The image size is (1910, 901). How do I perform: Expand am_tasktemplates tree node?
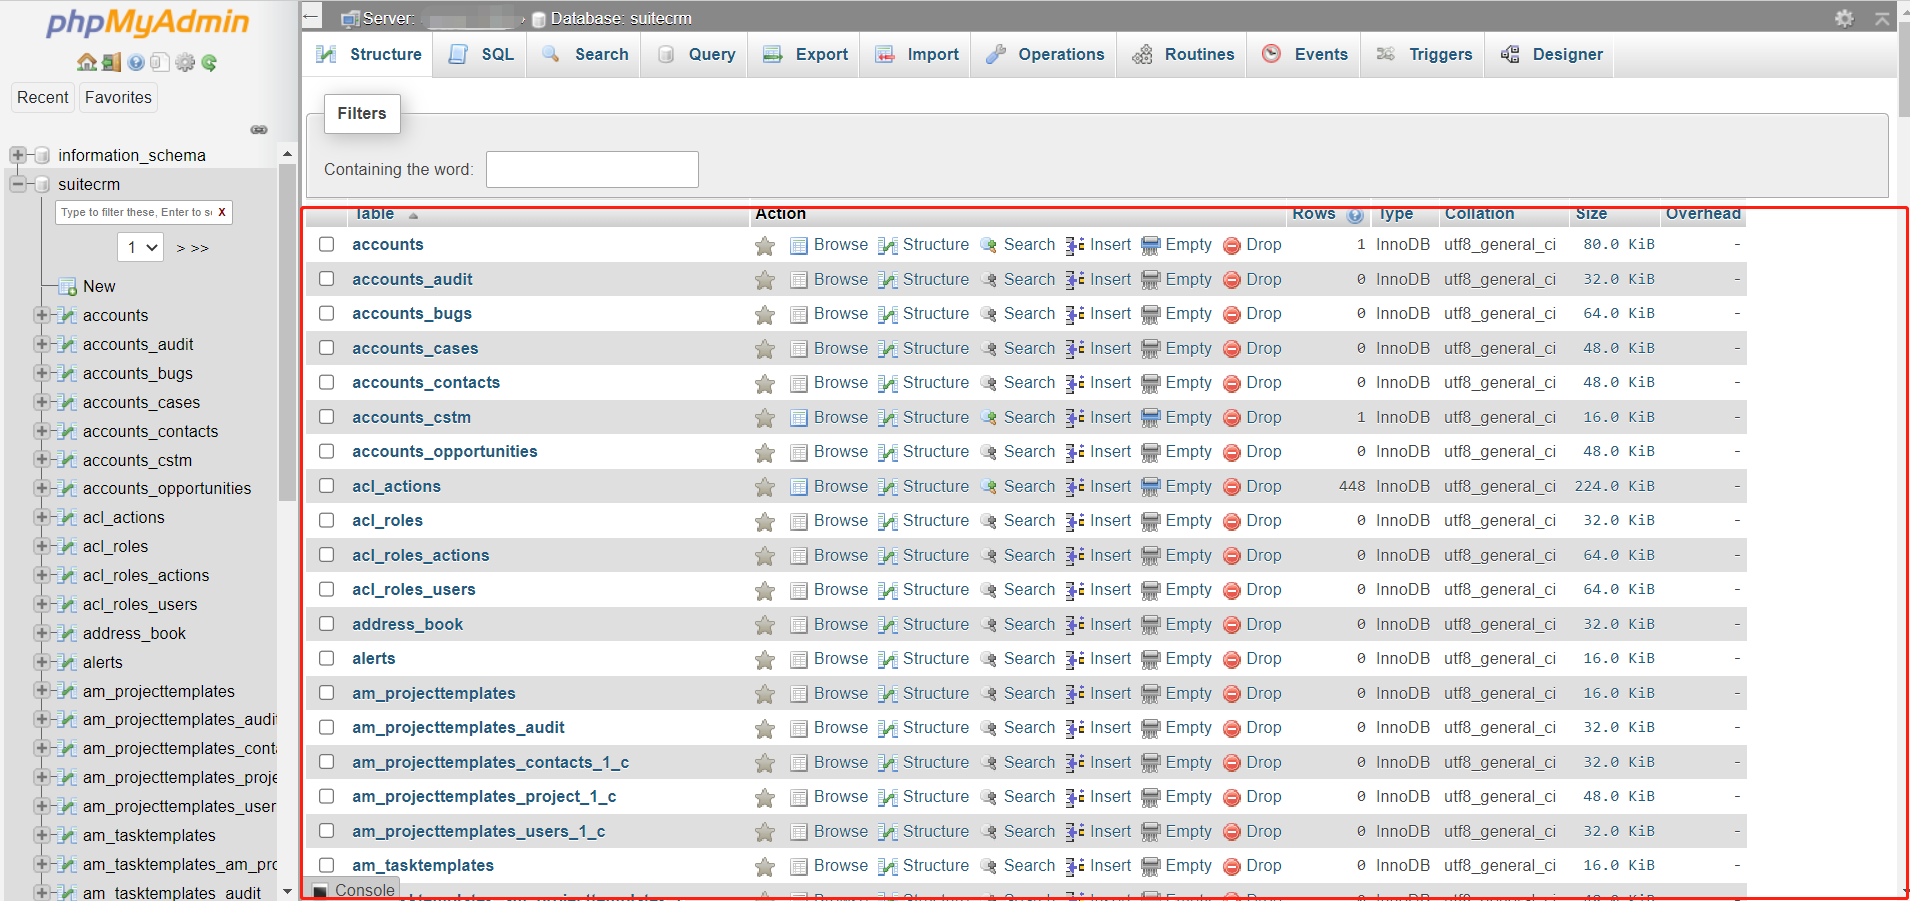tap(42, 835)
